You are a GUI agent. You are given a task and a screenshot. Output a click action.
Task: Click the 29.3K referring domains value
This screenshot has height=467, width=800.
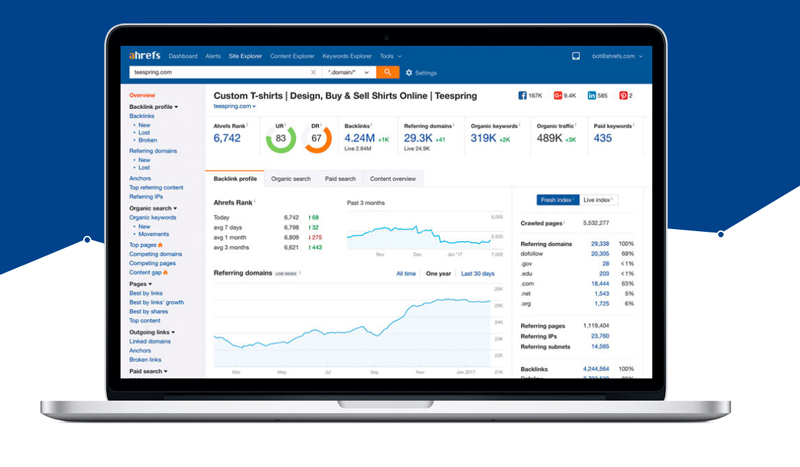coord(418,138)
